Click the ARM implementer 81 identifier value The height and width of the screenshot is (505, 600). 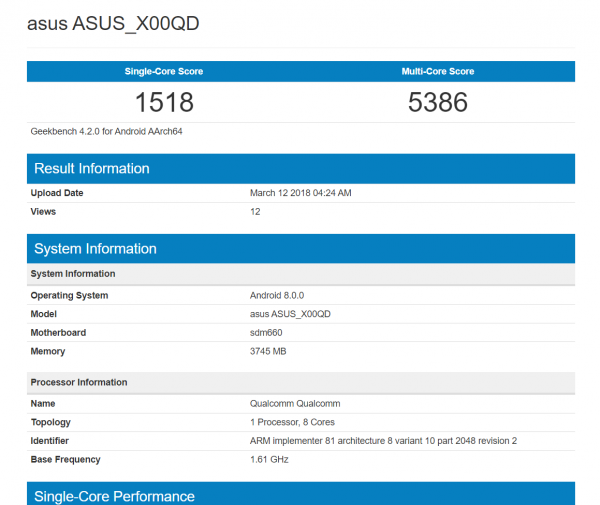(383, 441)
